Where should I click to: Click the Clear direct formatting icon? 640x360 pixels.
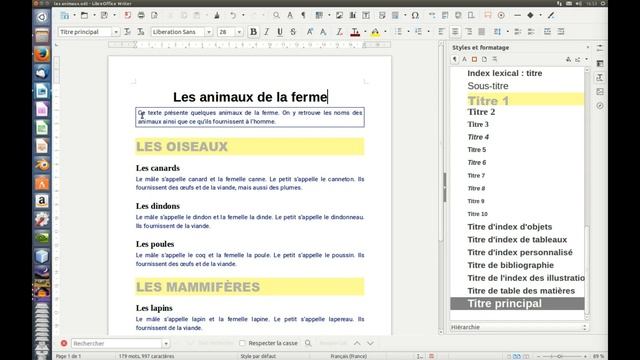pyautogui.click(x=339, y=32)
